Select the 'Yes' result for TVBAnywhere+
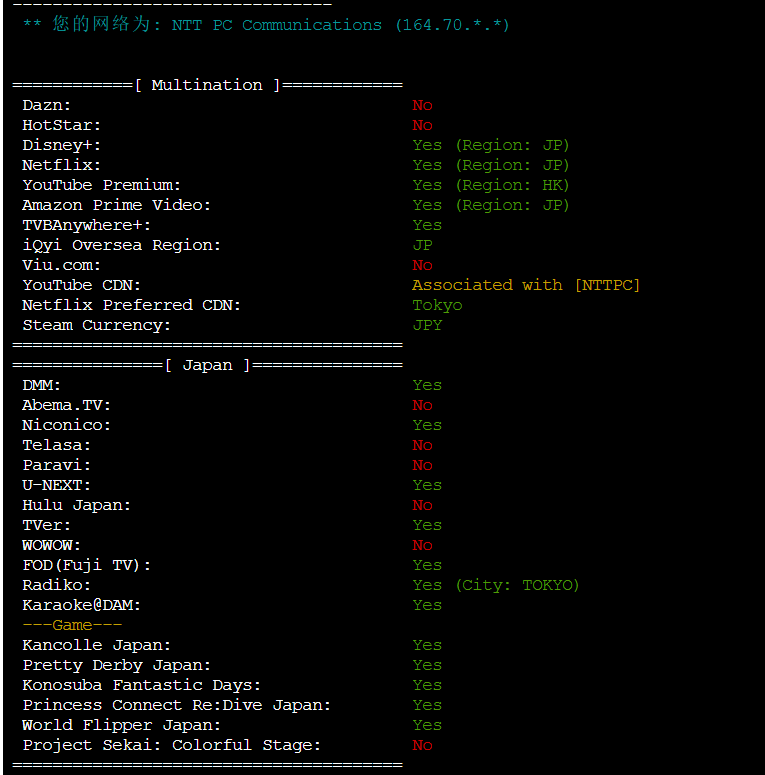Screen dimensions: 765x775 [x=427, y=225]
